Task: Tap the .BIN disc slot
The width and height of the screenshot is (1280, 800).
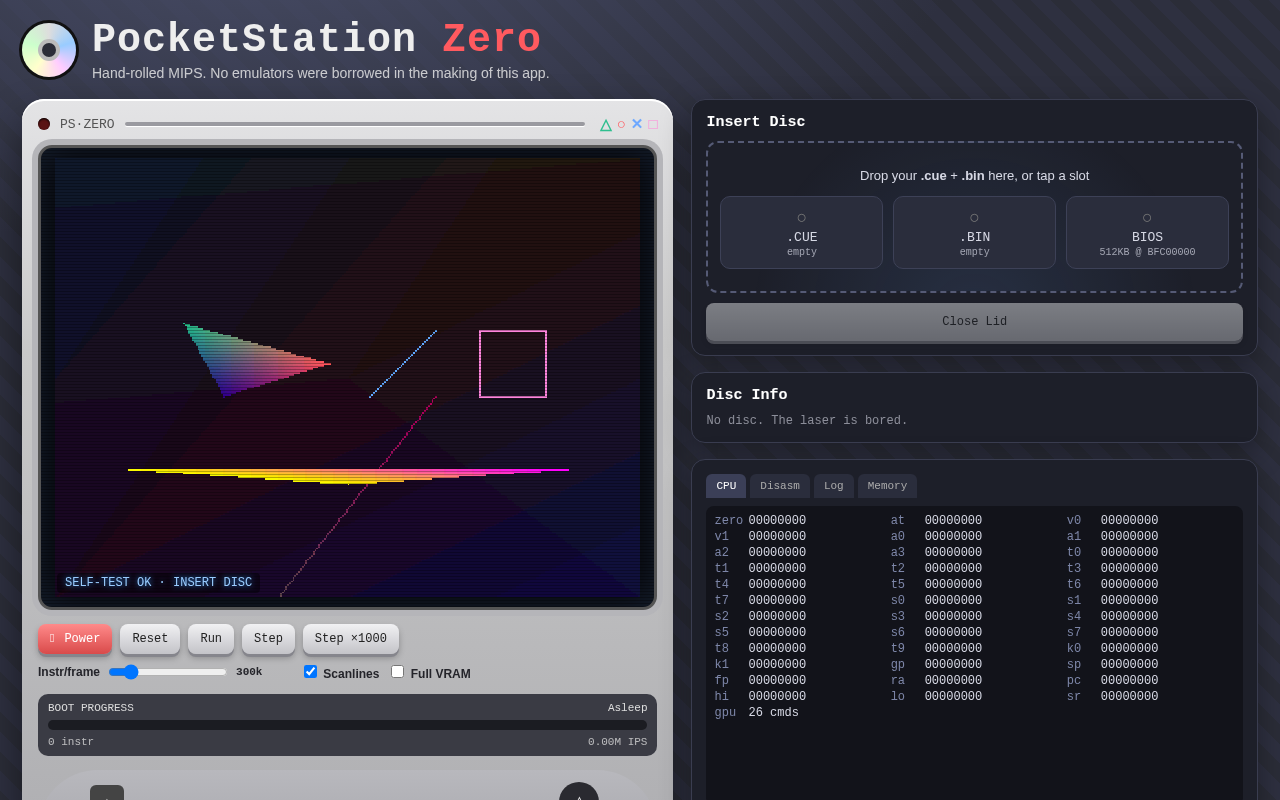Action: tap(975, 233)
